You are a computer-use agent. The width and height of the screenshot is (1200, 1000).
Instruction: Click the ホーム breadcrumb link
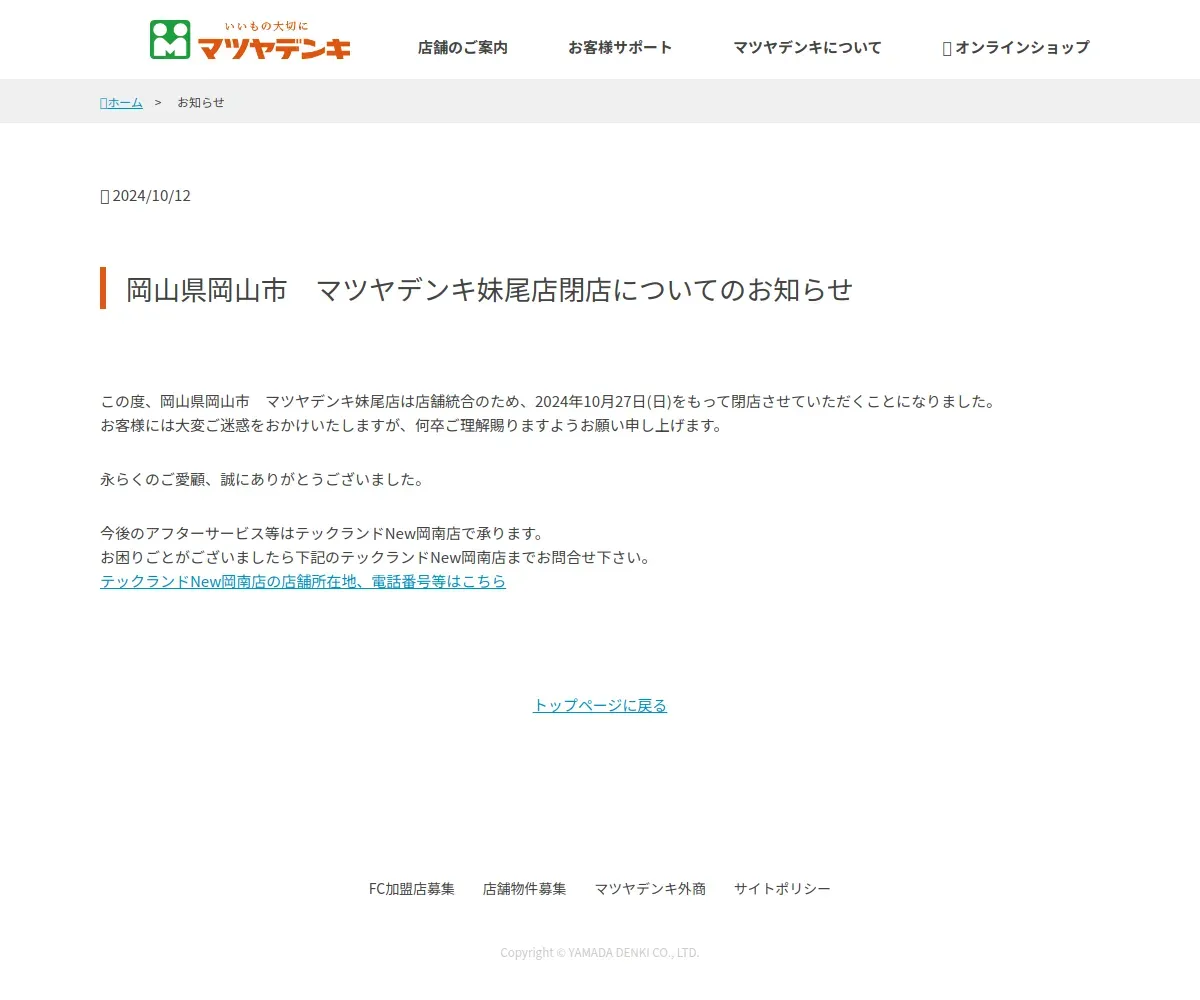click(122, 102)
